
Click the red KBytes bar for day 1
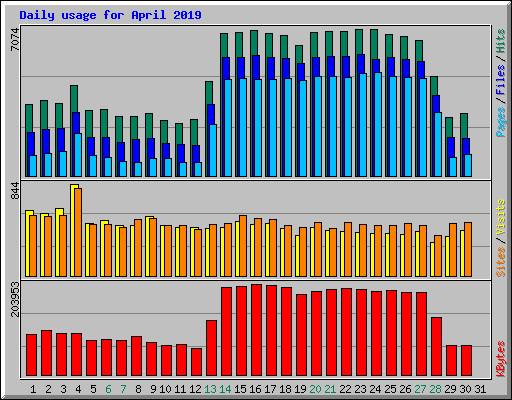pyautogui.click(x=31, y=355)
